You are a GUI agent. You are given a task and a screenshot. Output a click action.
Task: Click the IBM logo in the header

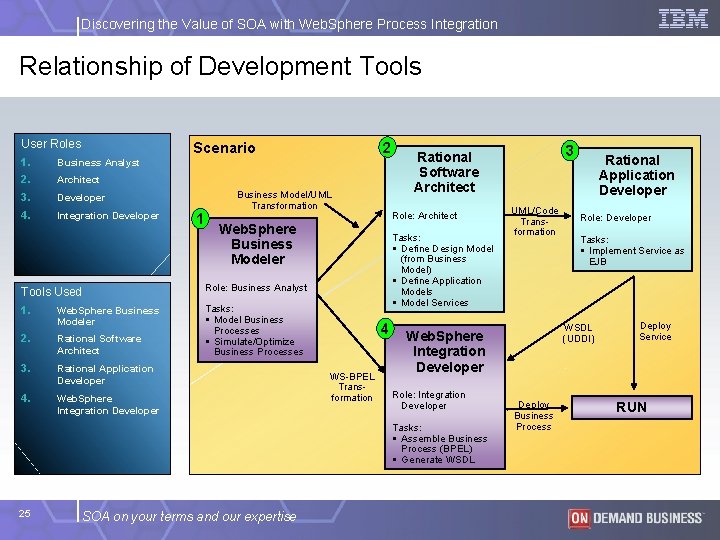tap(683, 19)
